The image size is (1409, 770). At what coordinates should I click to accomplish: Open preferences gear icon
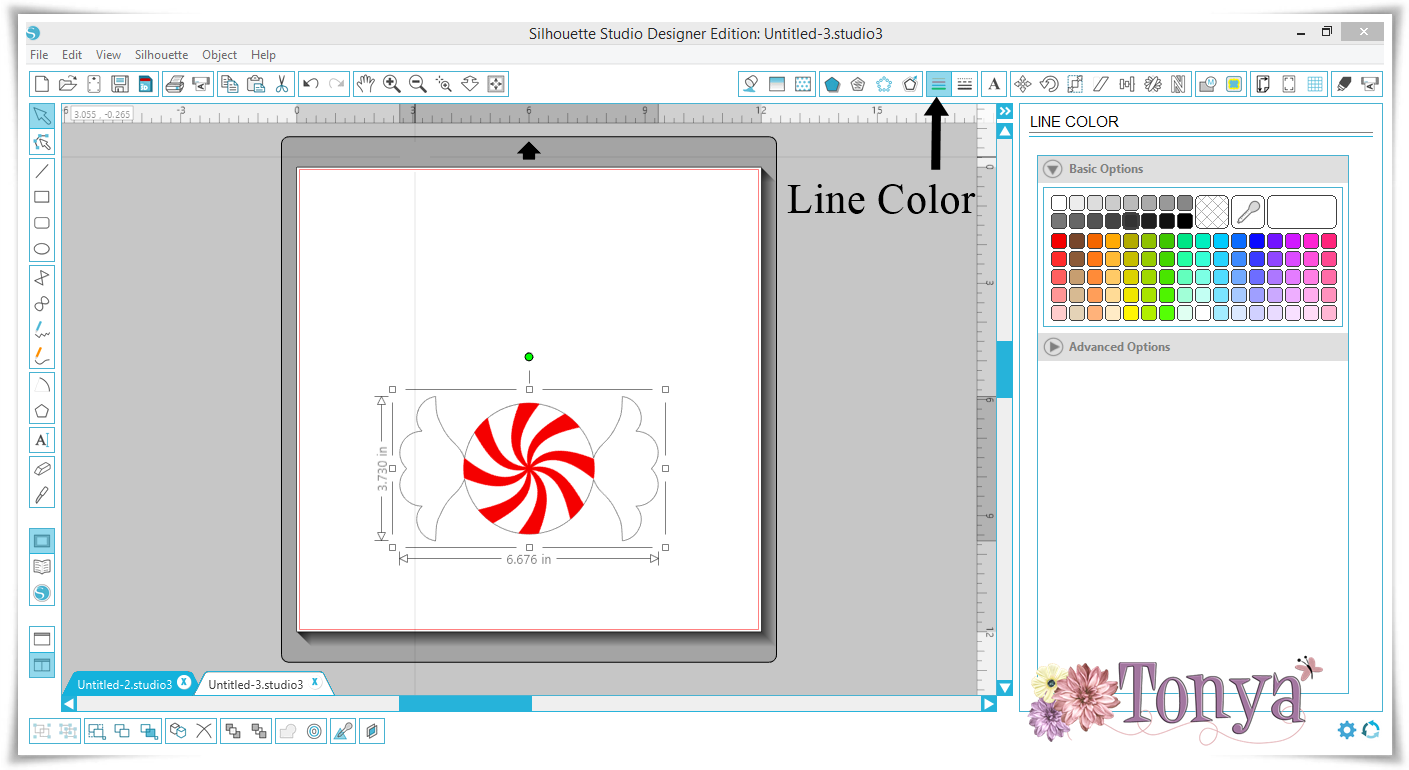[1346, 730]
